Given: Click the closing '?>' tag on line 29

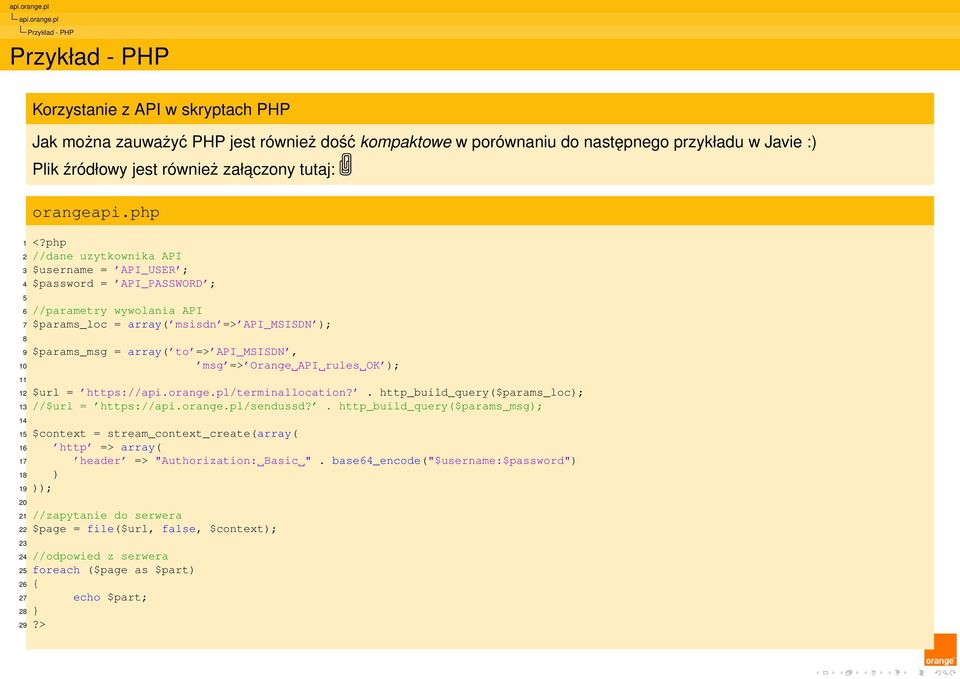Looking at the screenshot, I should click(x=39, y=625).
